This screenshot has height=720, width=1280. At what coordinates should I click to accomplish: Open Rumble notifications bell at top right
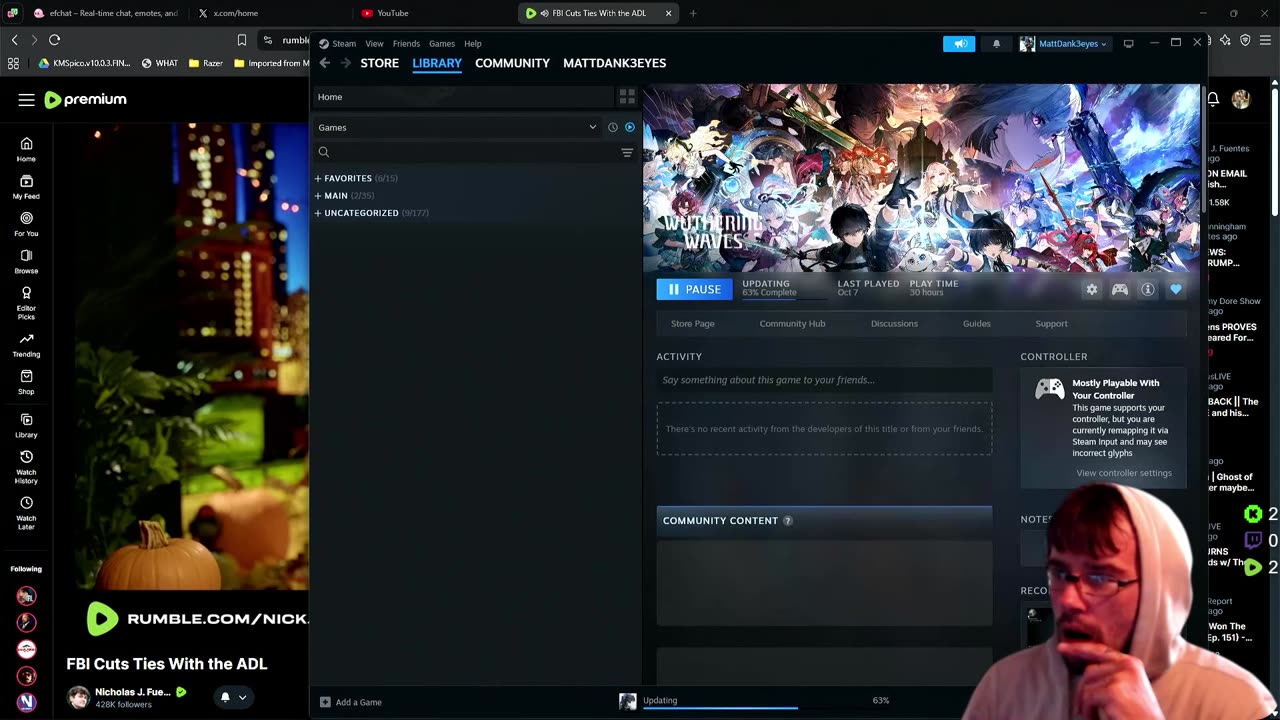pyautogui.click(x=1213, y=99)
